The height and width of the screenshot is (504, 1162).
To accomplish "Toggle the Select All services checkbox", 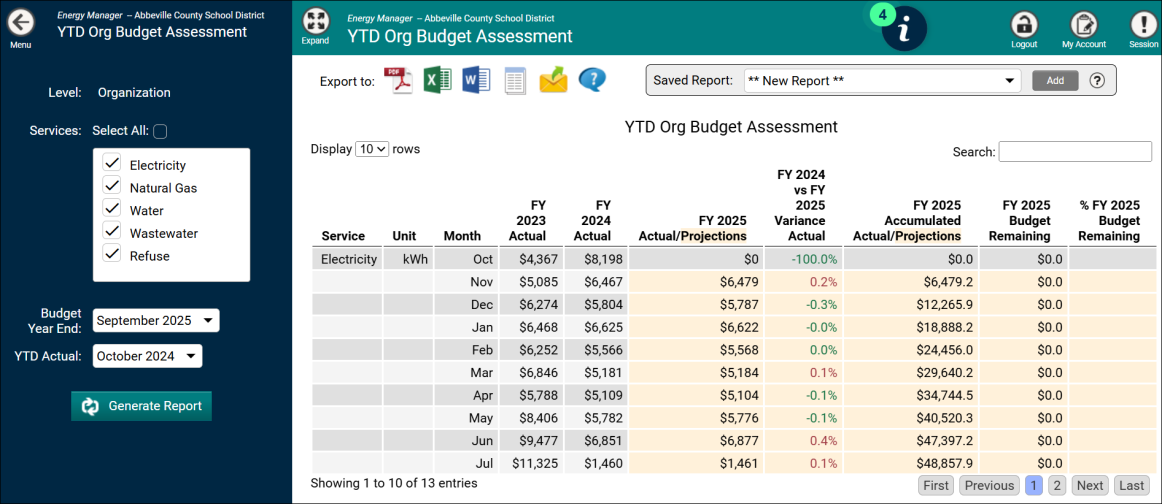I will point(160,131).
